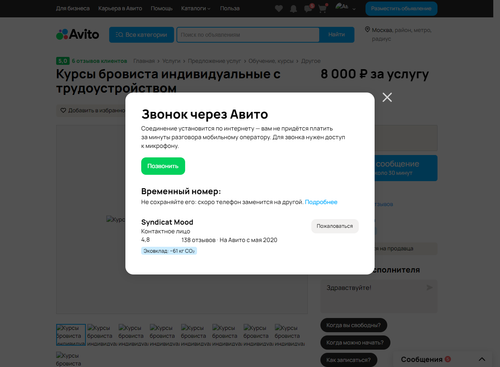500x367 pixels.
Task: Select quick reply Когда вы свободны?
Action: [x=353, y=325]
